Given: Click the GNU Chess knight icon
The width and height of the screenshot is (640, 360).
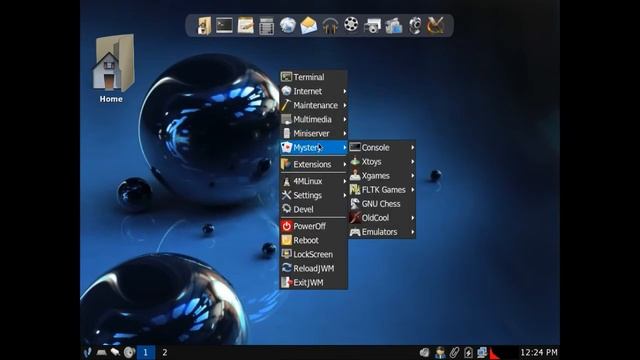Looking at the screenshot, I should point(355,204).
